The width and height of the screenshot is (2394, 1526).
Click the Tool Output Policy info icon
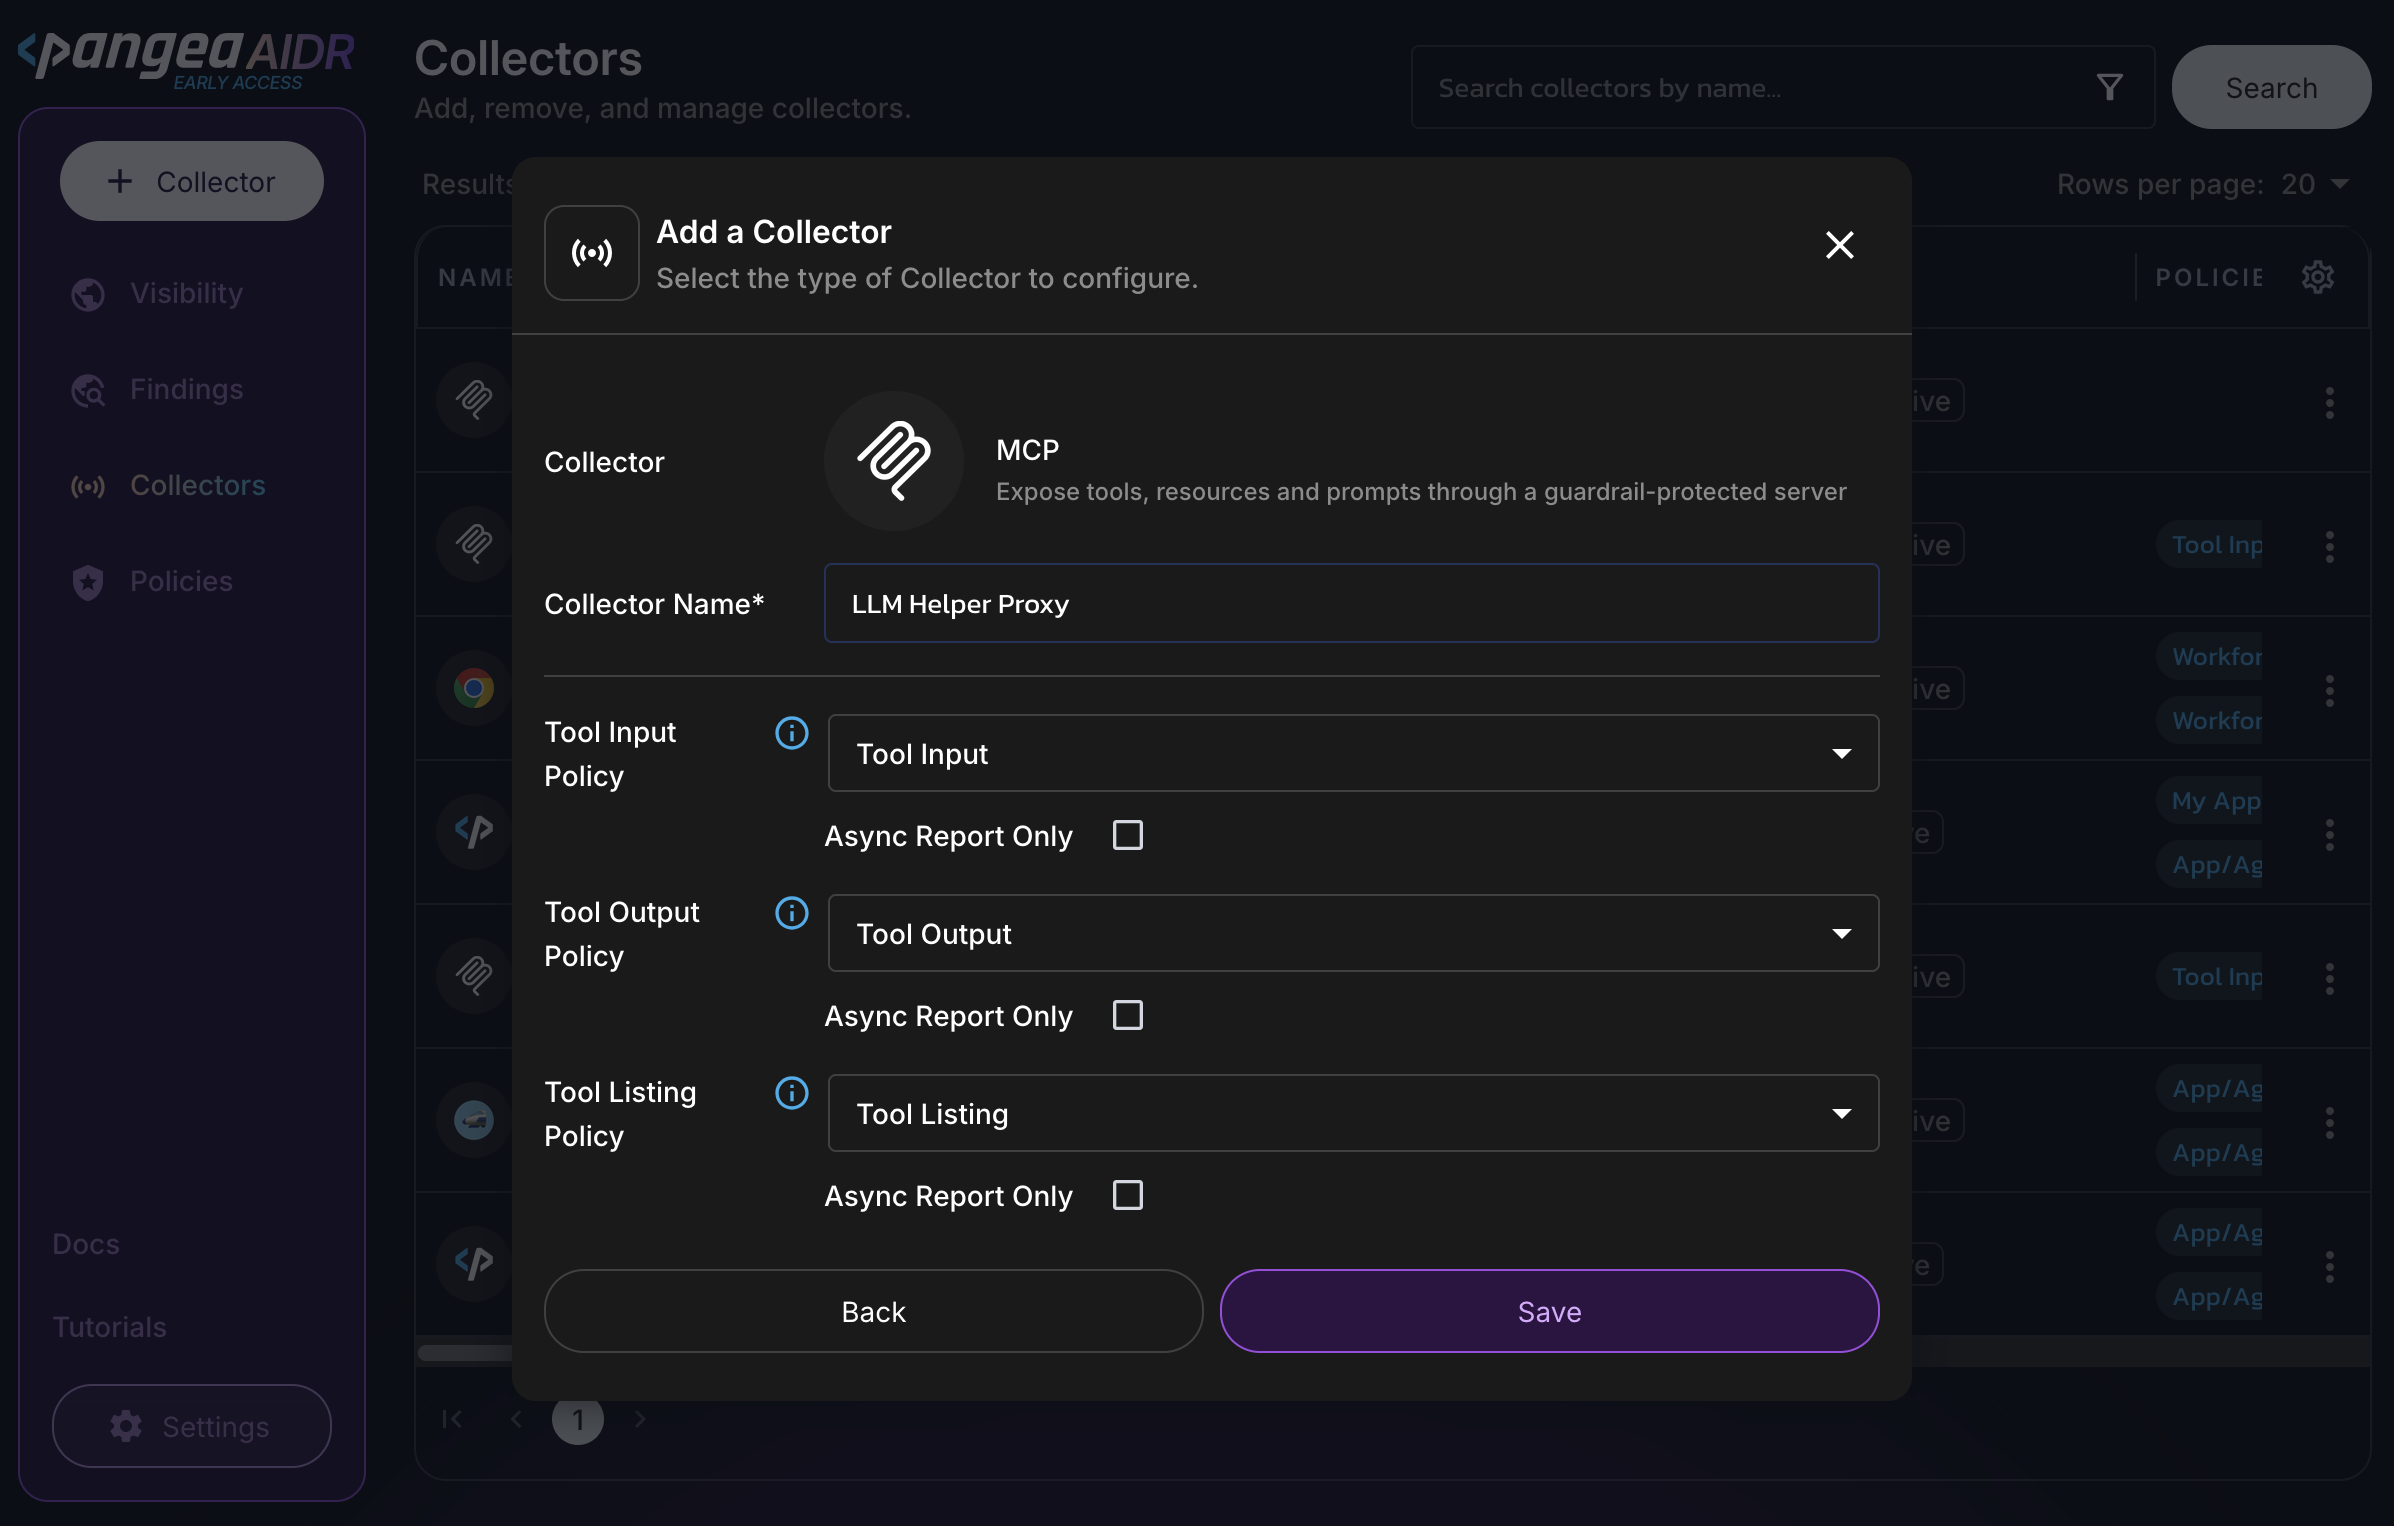(x=791, y=913)
